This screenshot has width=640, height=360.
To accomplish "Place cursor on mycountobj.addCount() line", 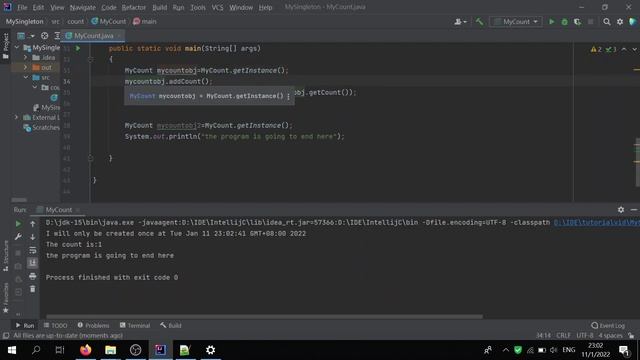I will tap(169, 82).
